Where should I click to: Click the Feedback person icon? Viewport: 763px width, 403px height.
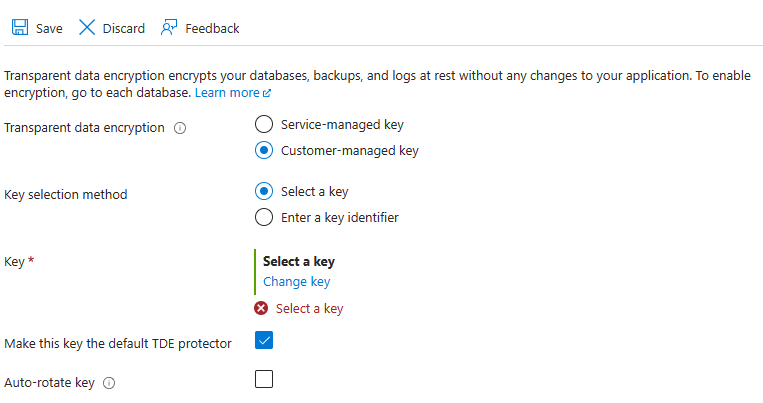click(x=169, y=28)
